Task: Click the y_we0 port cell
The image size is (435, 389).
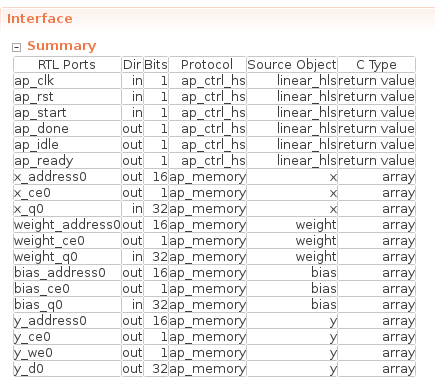Action: [x=67, y=353]
